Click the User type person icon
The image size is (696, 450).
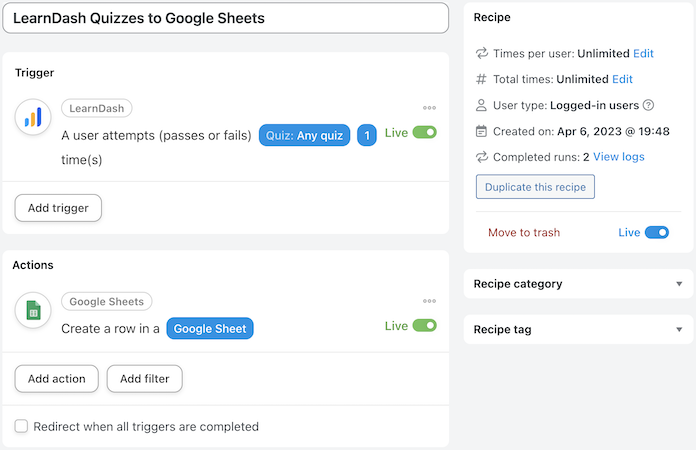481,105
